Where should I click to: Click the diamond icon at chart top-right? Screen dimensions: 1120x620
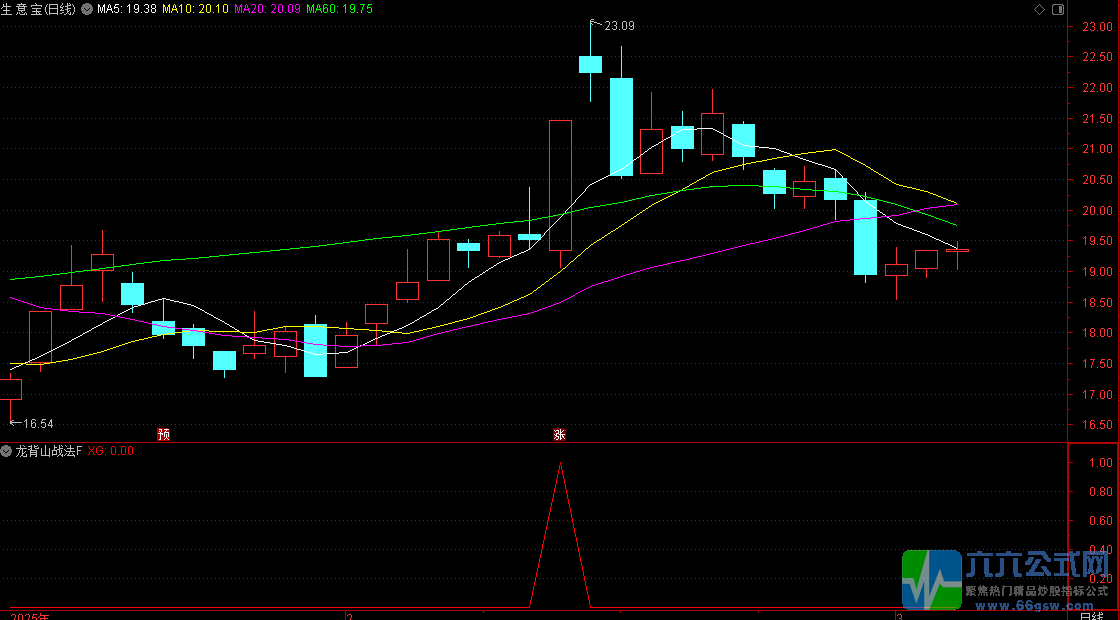pyautogui.click(x=1038, y=9)
